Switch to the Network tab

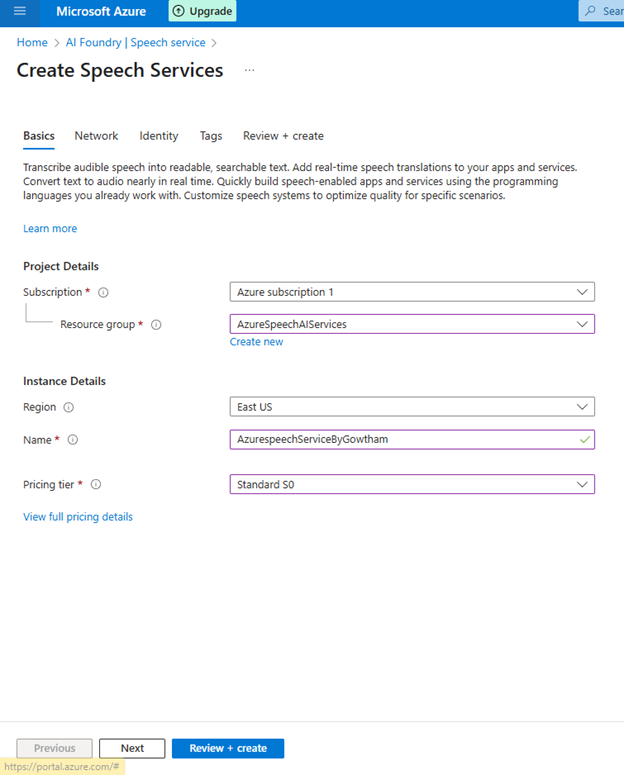click(96, 136)
